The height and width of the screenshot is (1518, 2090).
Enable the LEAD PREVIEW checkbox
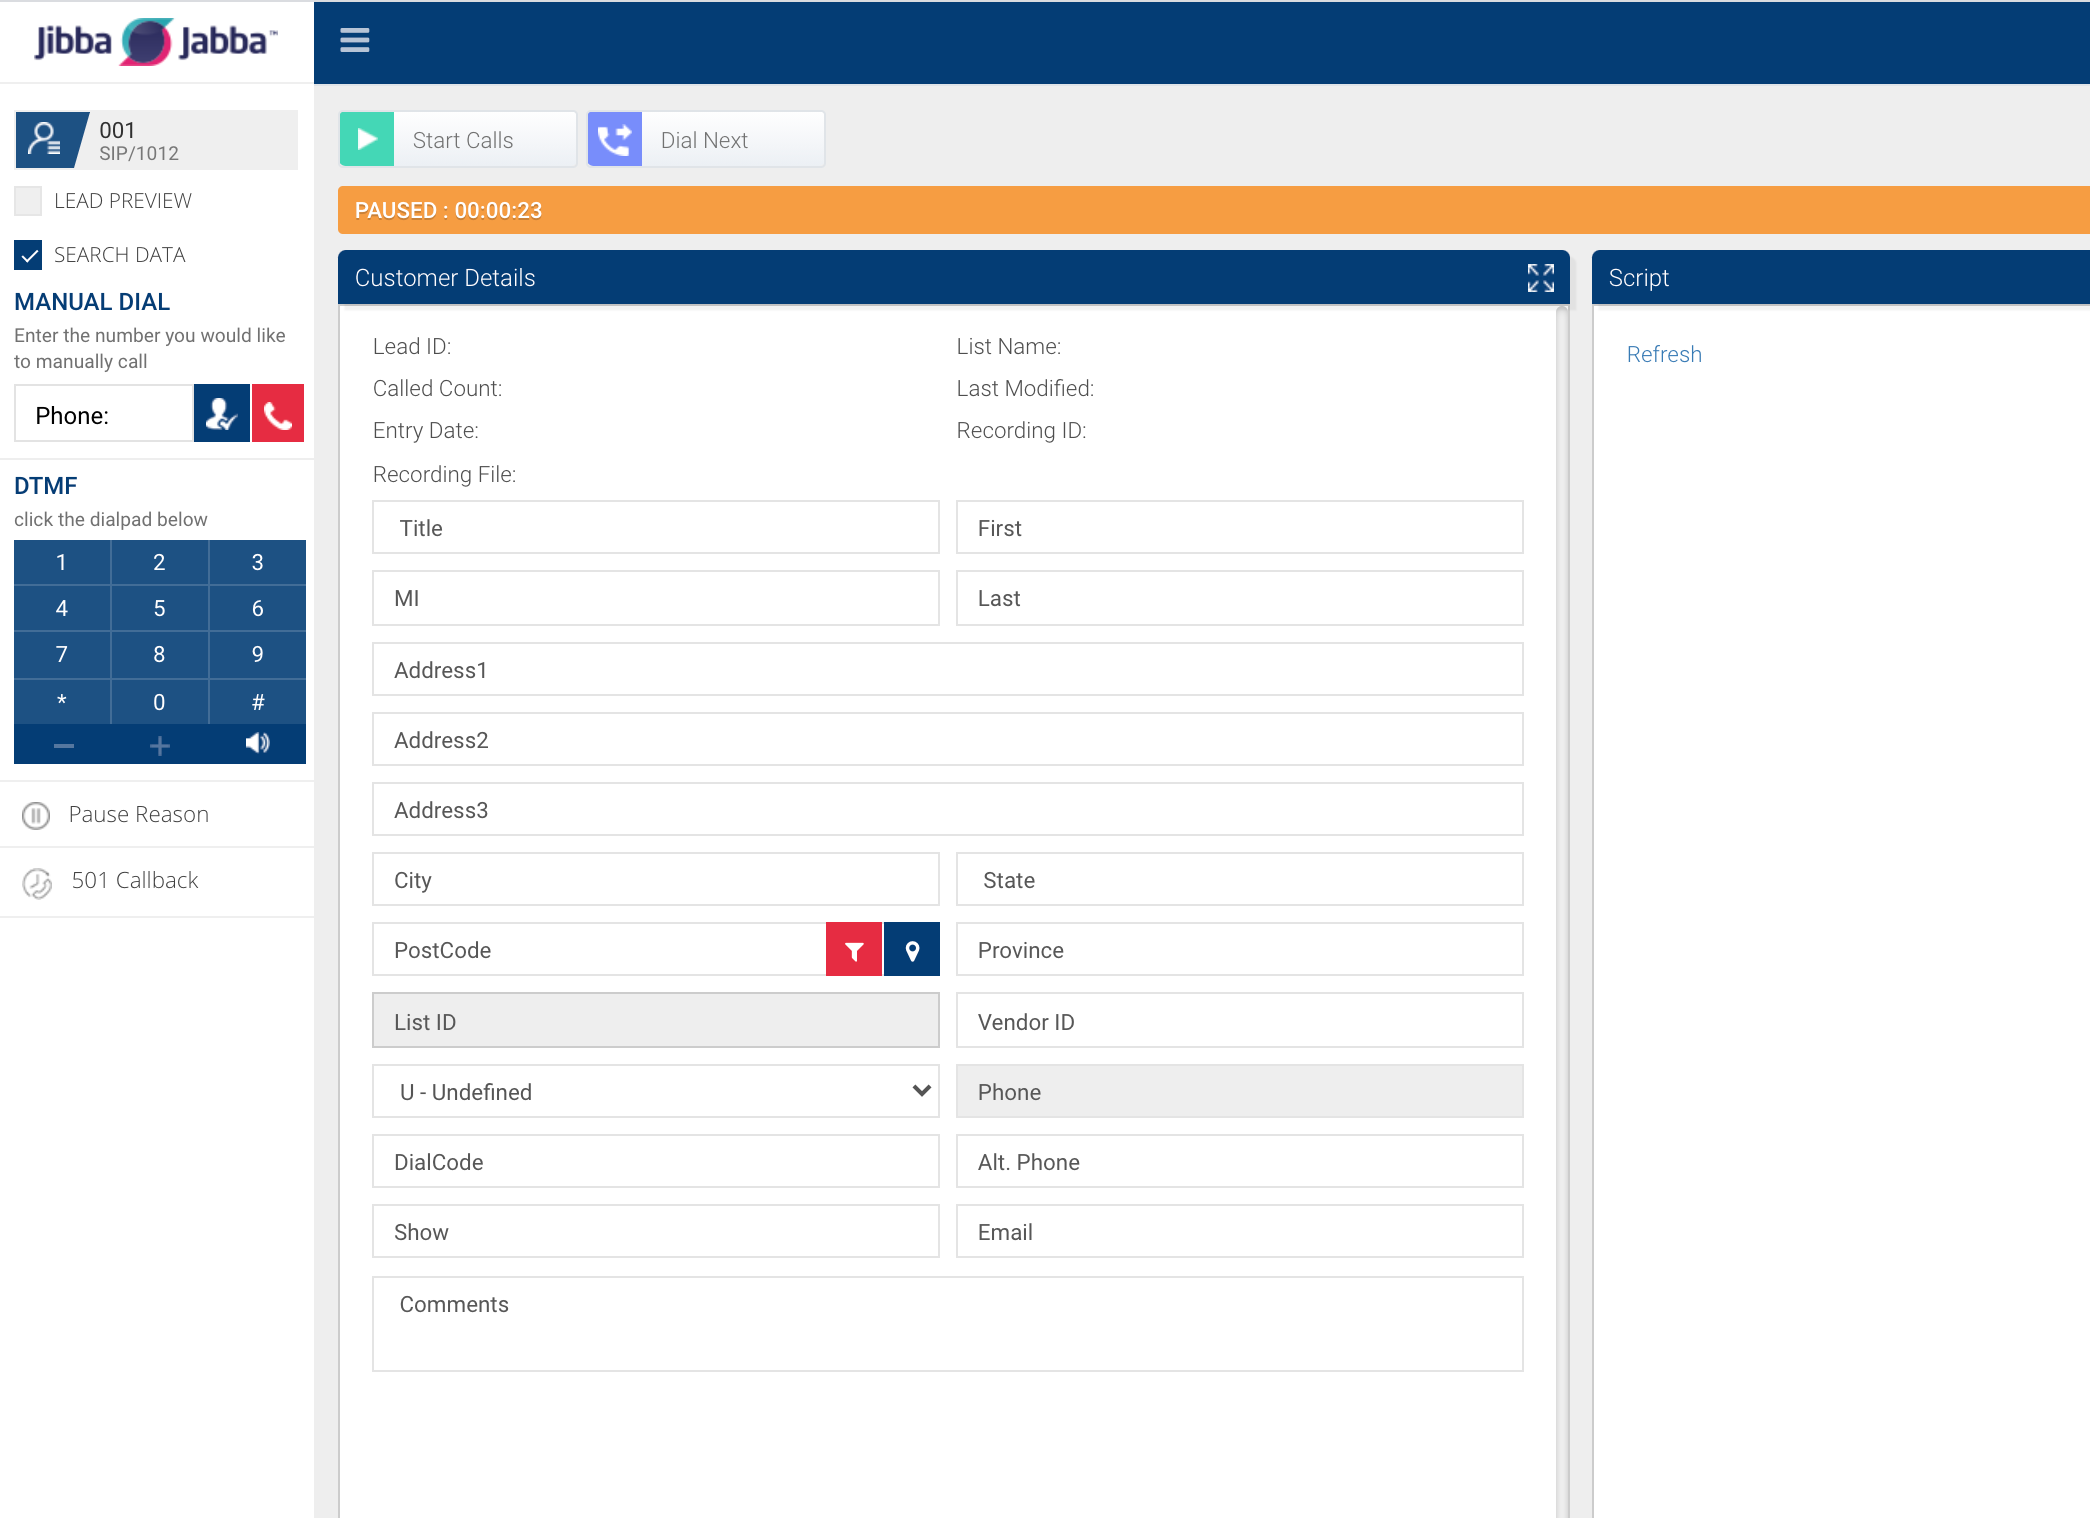tap(28, 201)
